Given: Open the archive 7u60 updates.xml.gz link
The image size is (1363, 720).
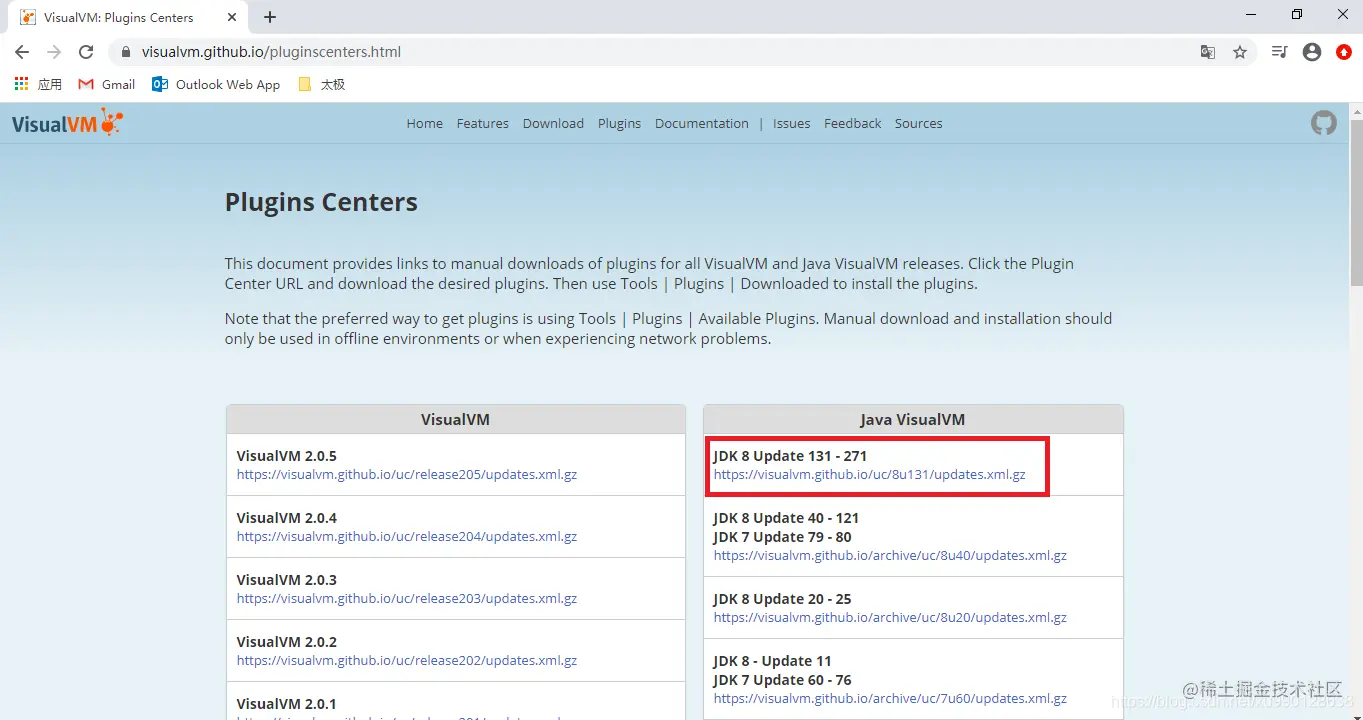Looking at the screenshot, I should [x=890, y=699].
